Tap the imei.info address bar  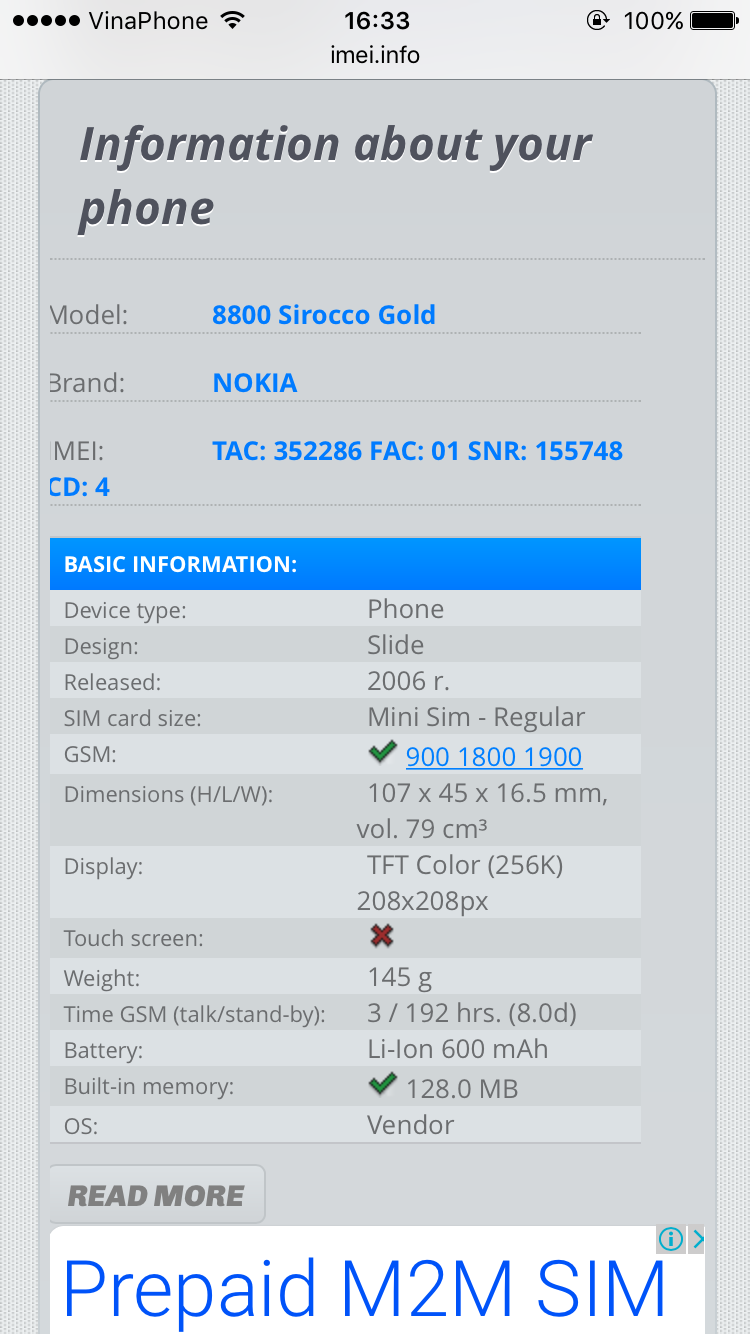375,55
